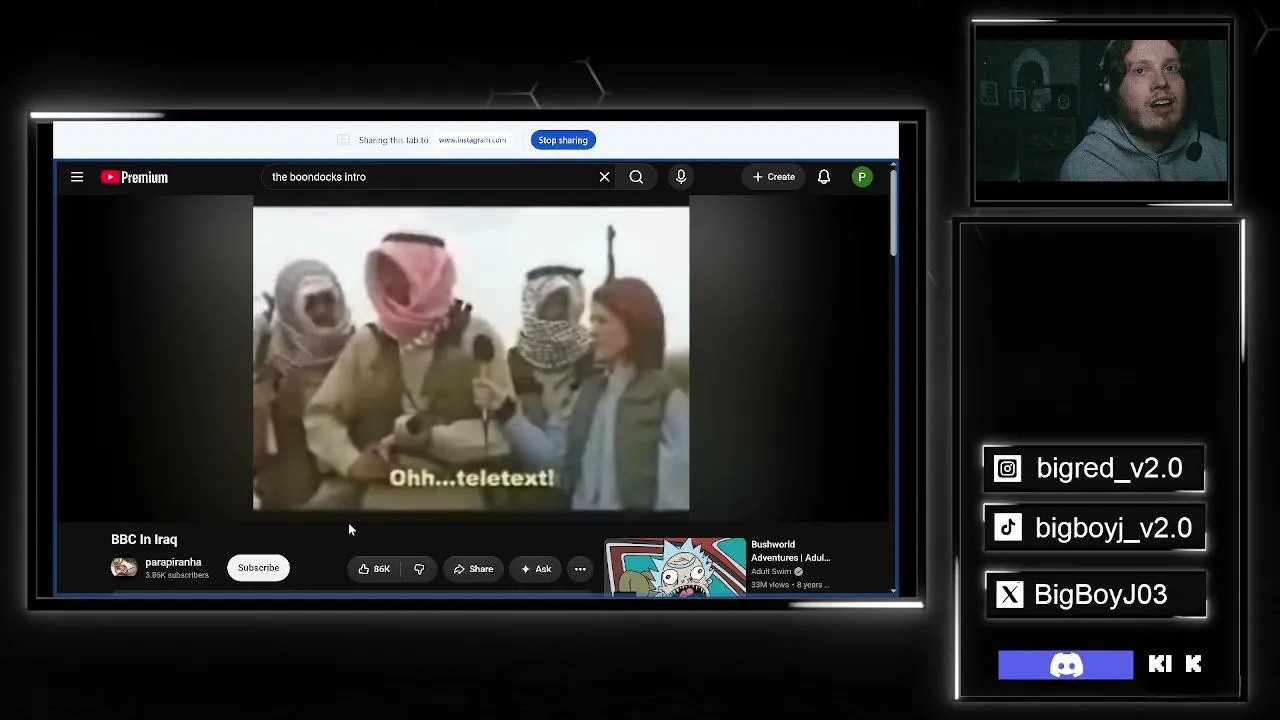Click the www.instagram.com tab link
1280x720 pixels.
click(472, 140)
